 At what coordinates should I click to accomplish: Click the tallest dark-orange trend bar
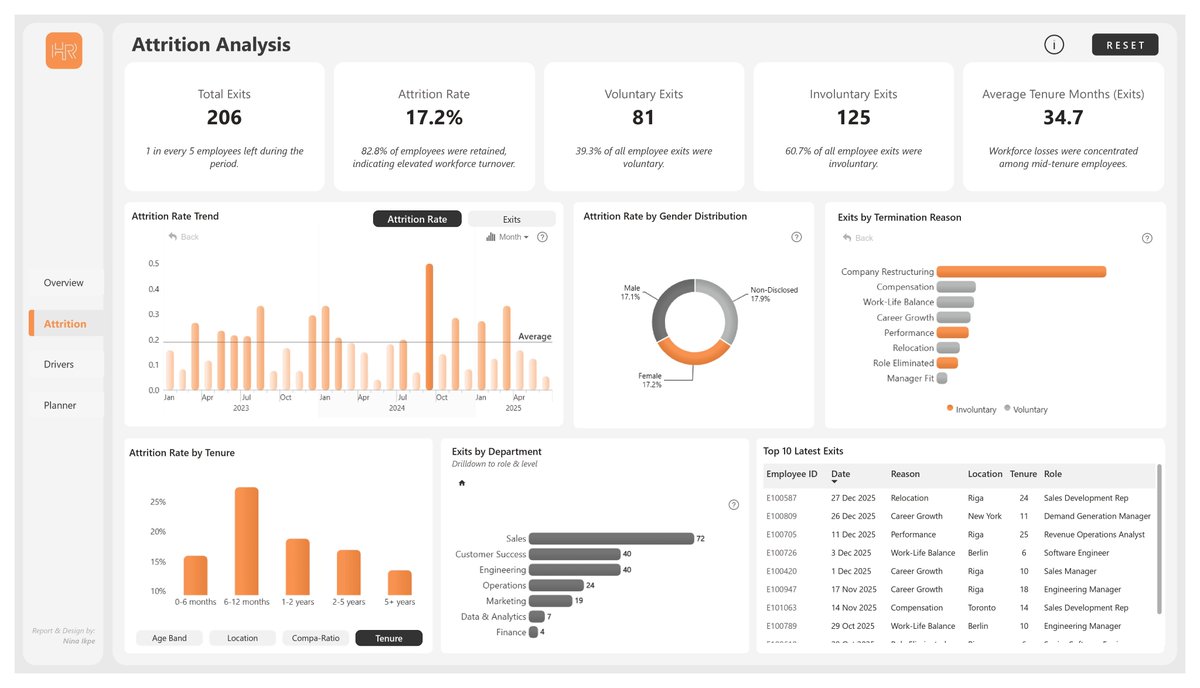[x=429, y=327]
